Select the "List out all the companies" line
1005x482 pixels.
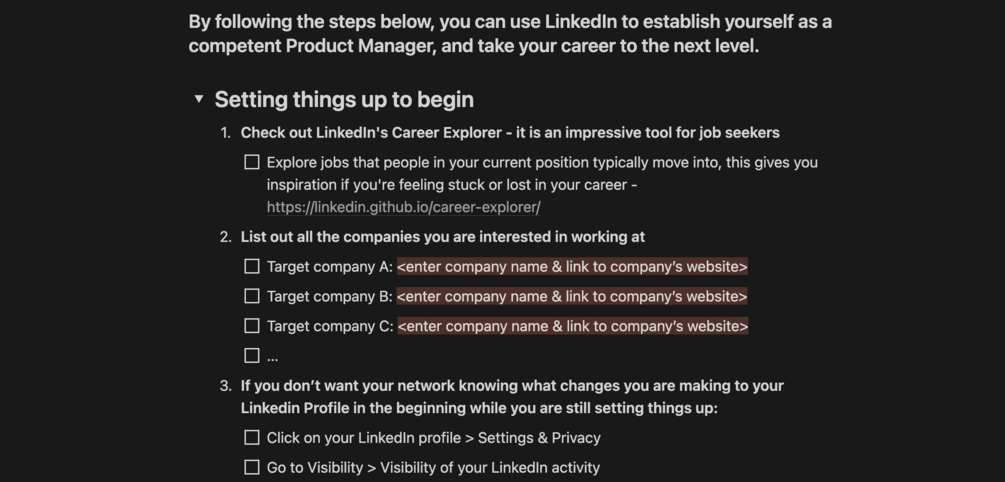(x=443, y=237)
